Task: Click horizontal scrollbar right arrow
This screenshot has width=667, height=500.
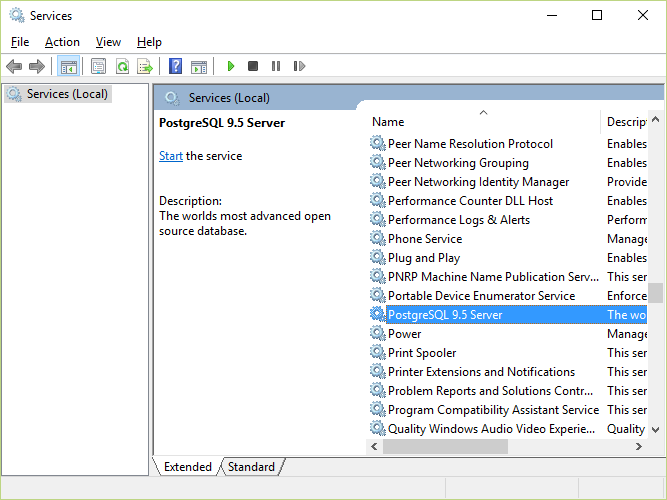Action: (x=638, y=446)
